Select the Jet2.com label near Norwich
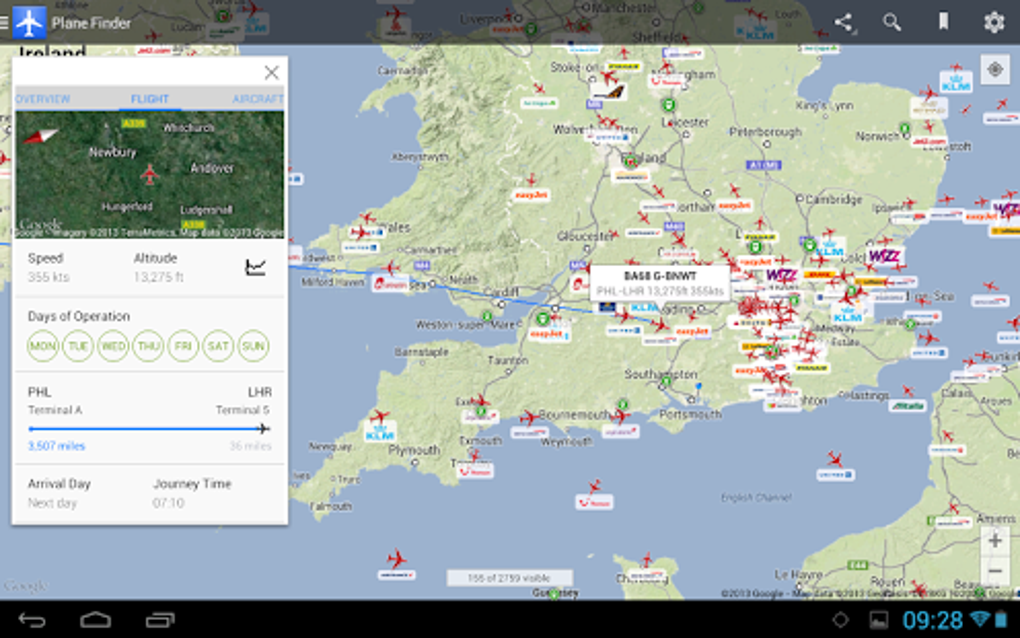Image resolution: width=1020 pixels, height=638 pixels. coord(928,141)
